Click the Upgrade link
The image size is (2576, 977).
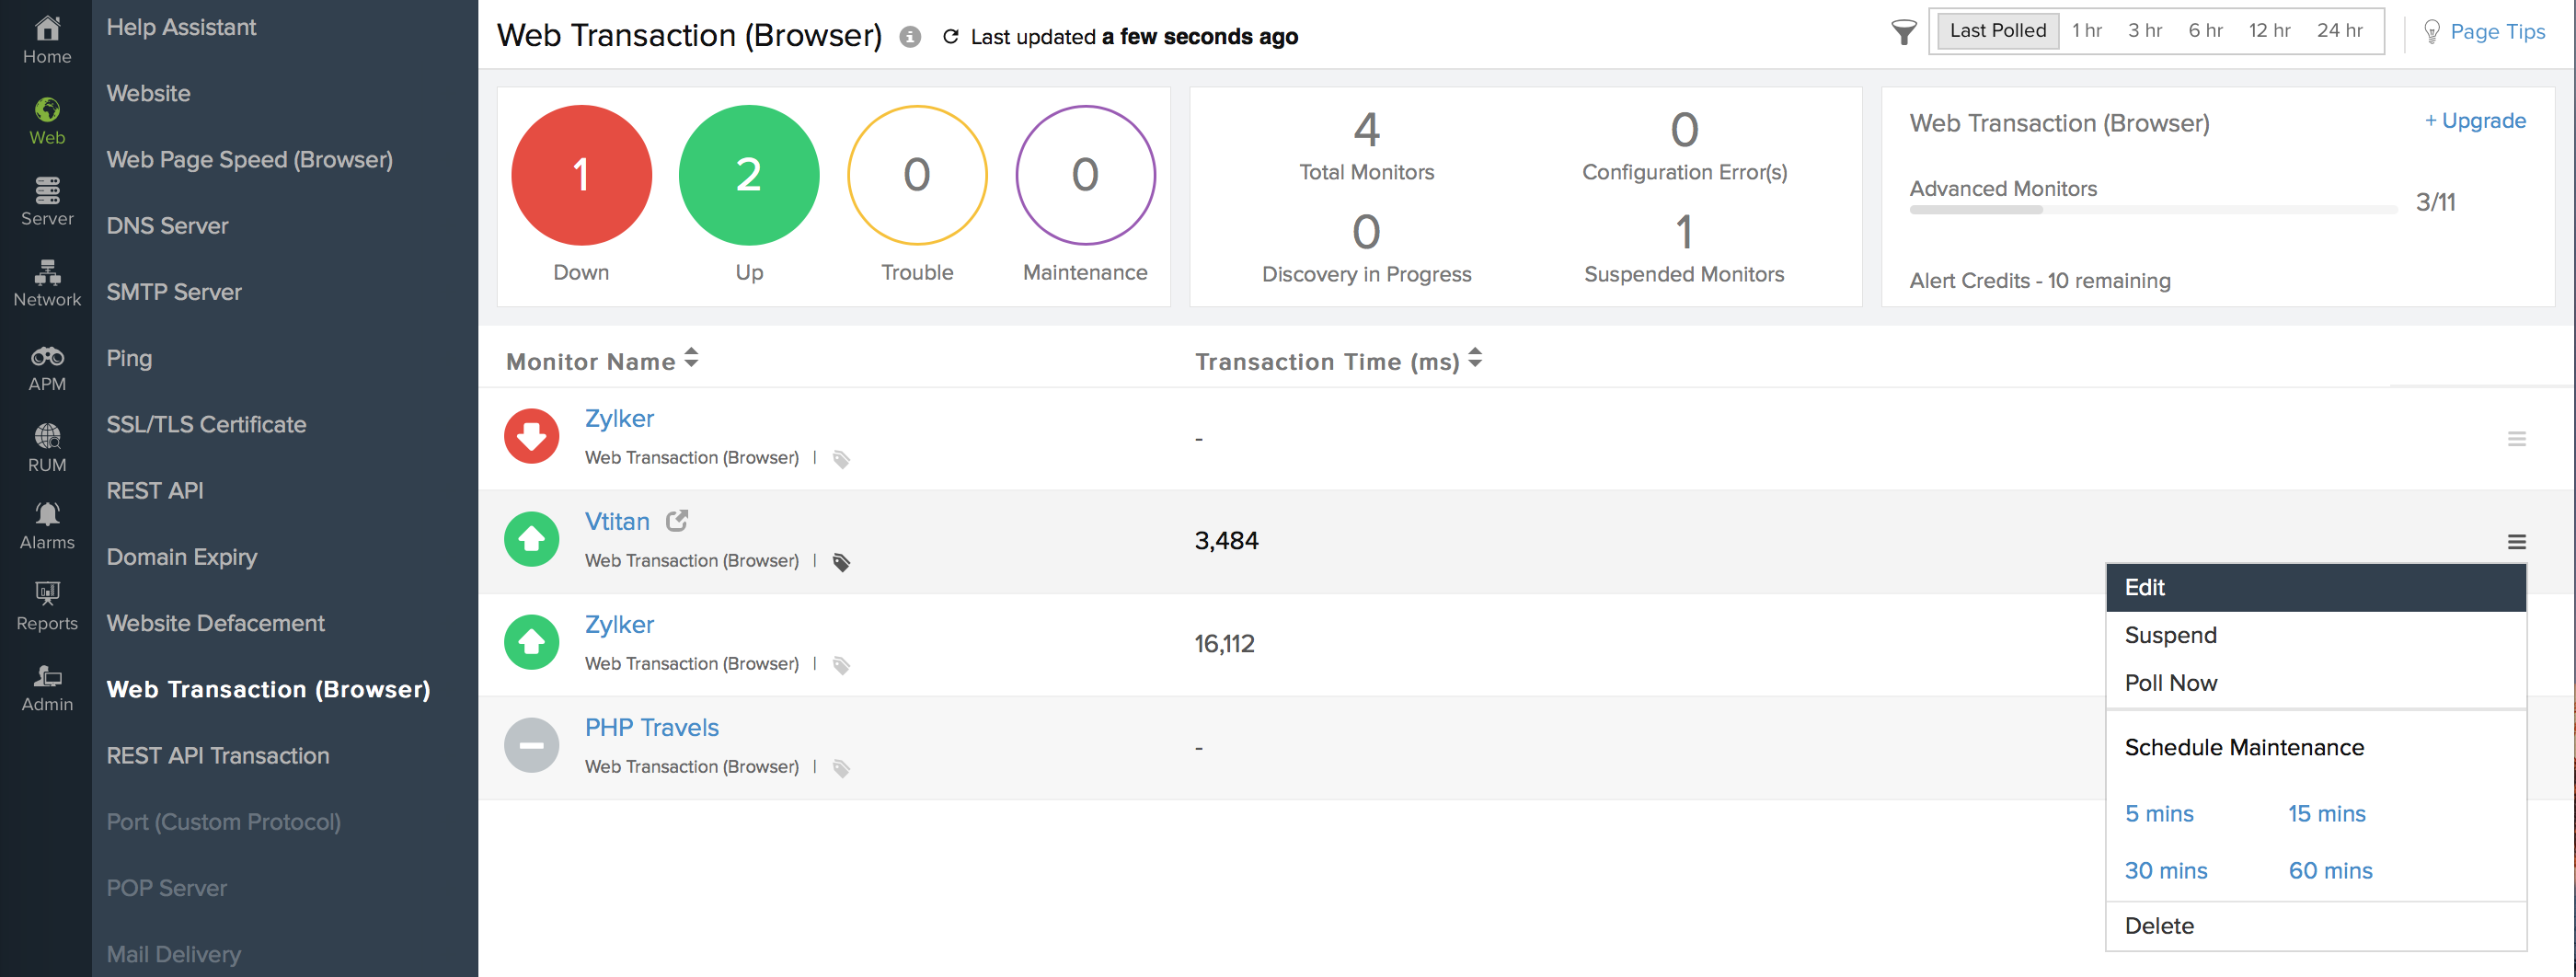tap(2475, 121)
